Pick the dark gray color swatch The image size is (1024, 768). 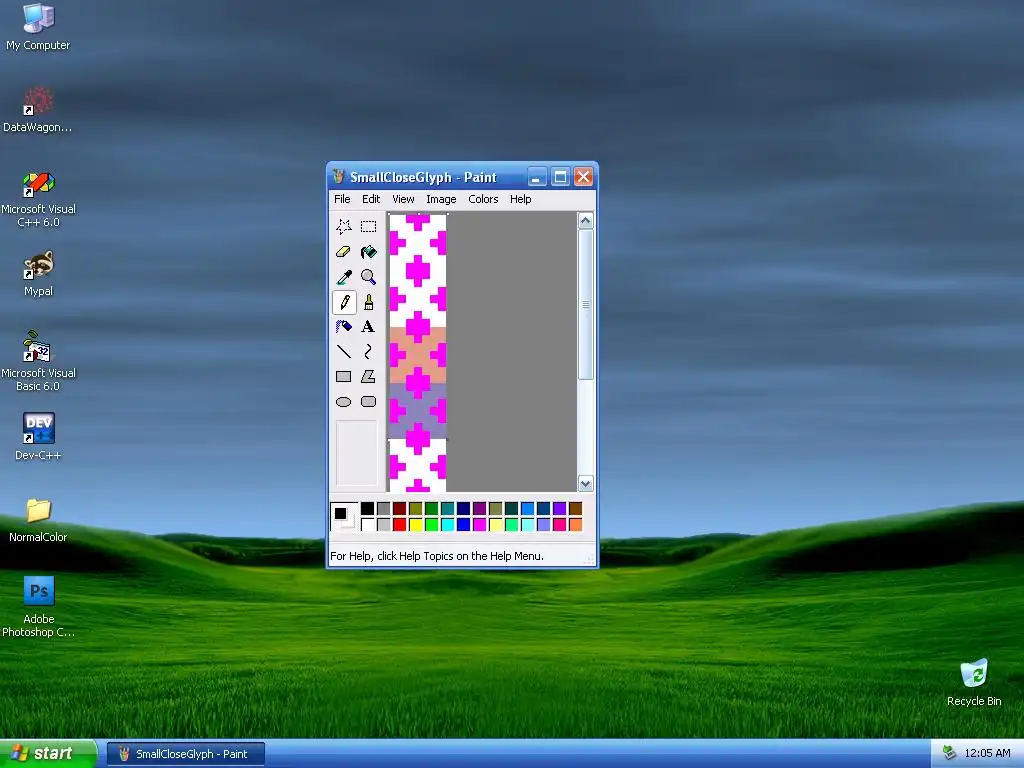(383, 509)
